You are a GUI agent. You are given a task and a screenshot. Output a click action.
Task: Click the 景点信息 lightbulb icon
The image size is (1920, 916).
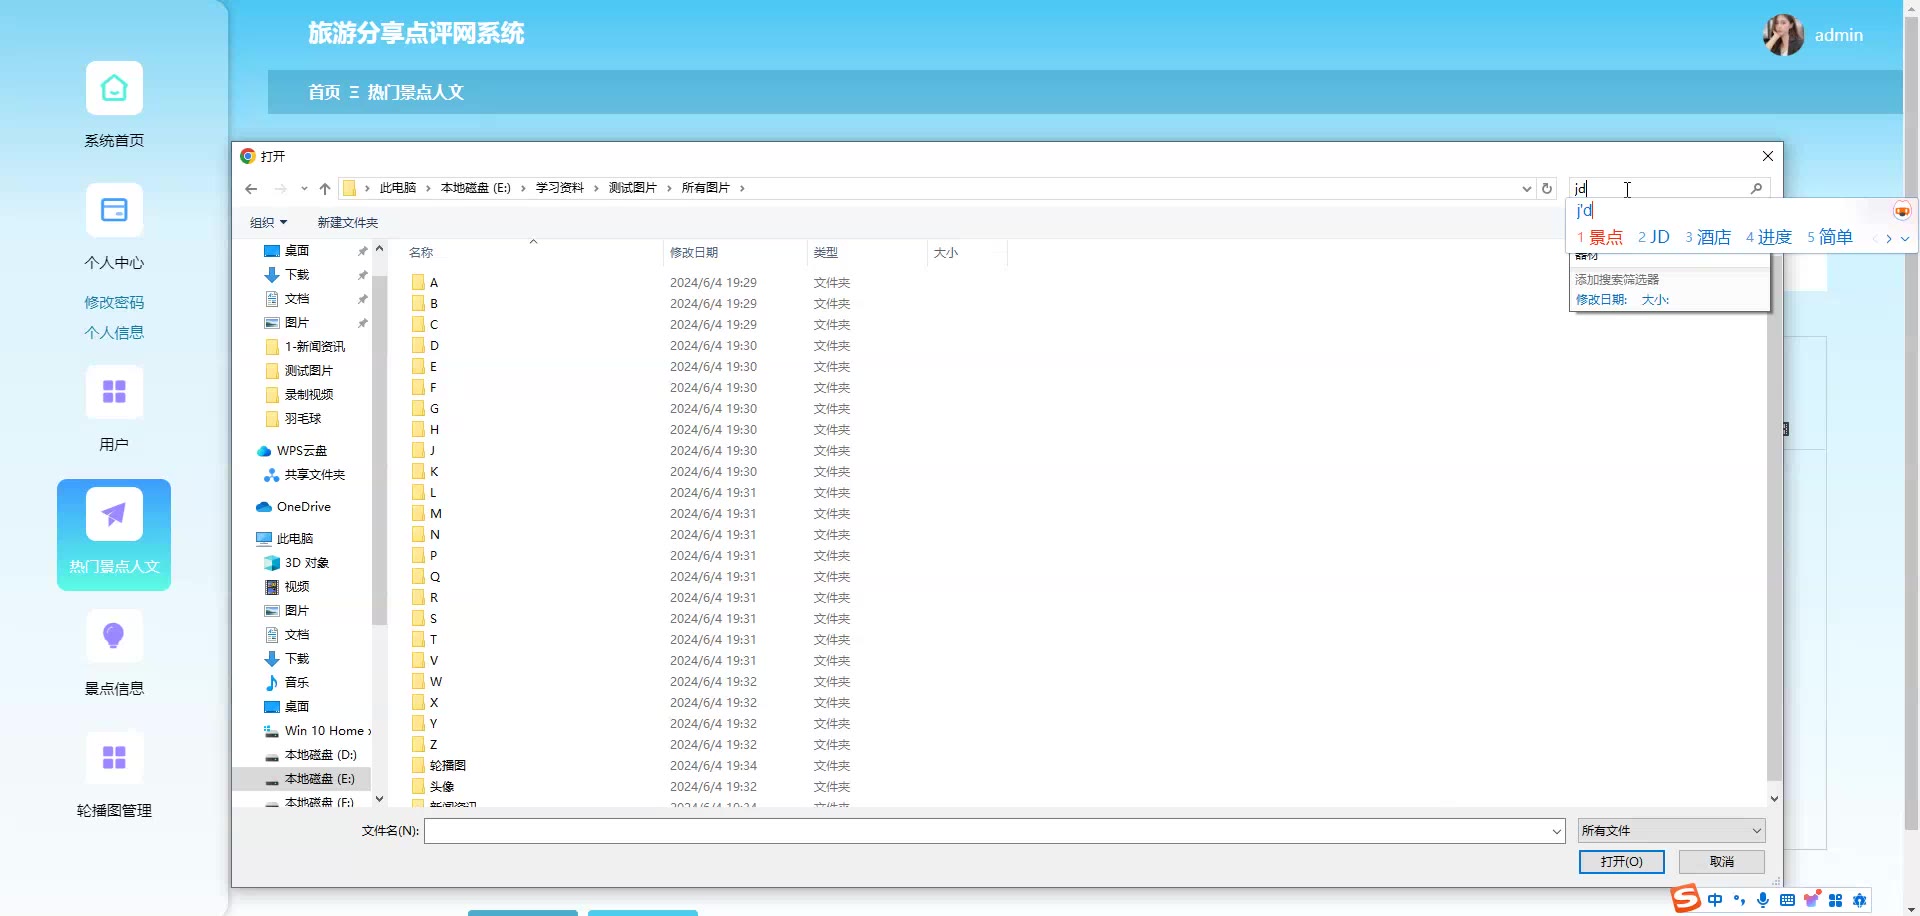coord(114,636)
